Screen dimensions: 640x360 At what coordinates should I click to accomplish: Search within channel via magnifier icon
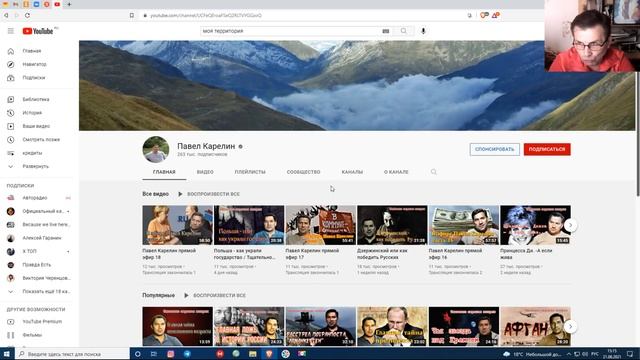click(433, 172)
